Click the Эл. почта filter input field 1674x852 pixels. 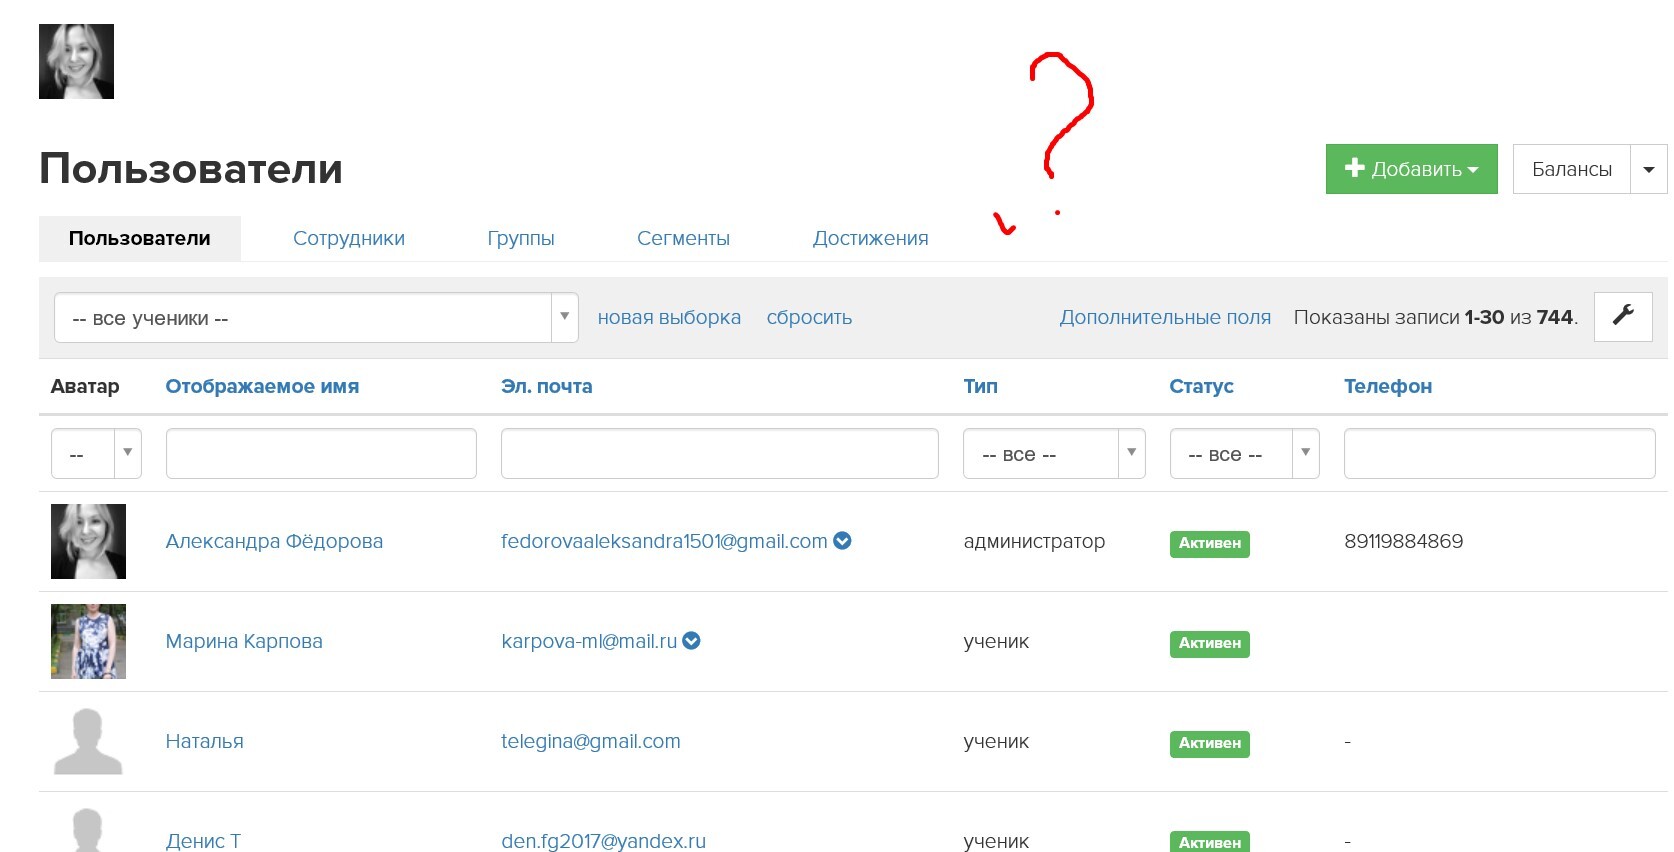[719, 454]
